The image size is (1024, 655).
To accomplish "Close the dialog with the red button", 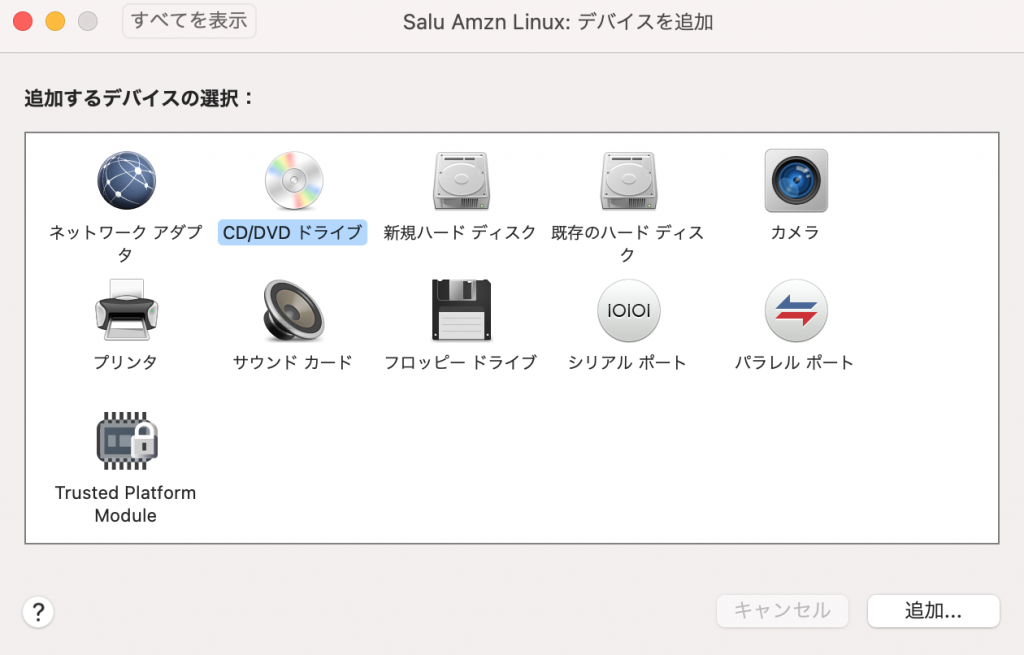I will (23, 18).
